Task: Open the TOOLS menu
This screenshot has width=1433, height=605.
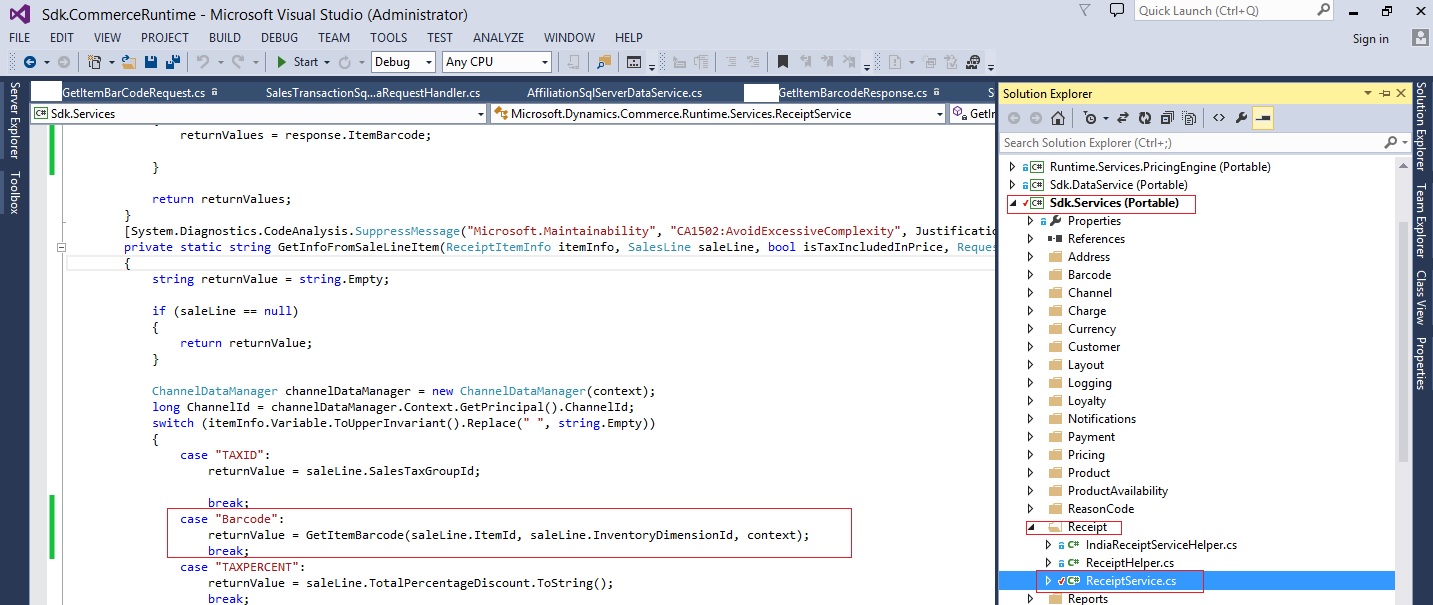Action: (389, 37)
